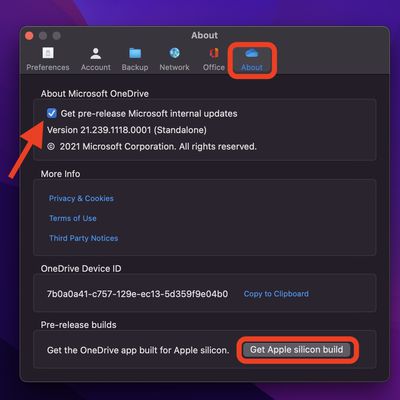Click the 'About Microsoft OneDrive' section heading

pyautogui.click(x=95, y=94)
